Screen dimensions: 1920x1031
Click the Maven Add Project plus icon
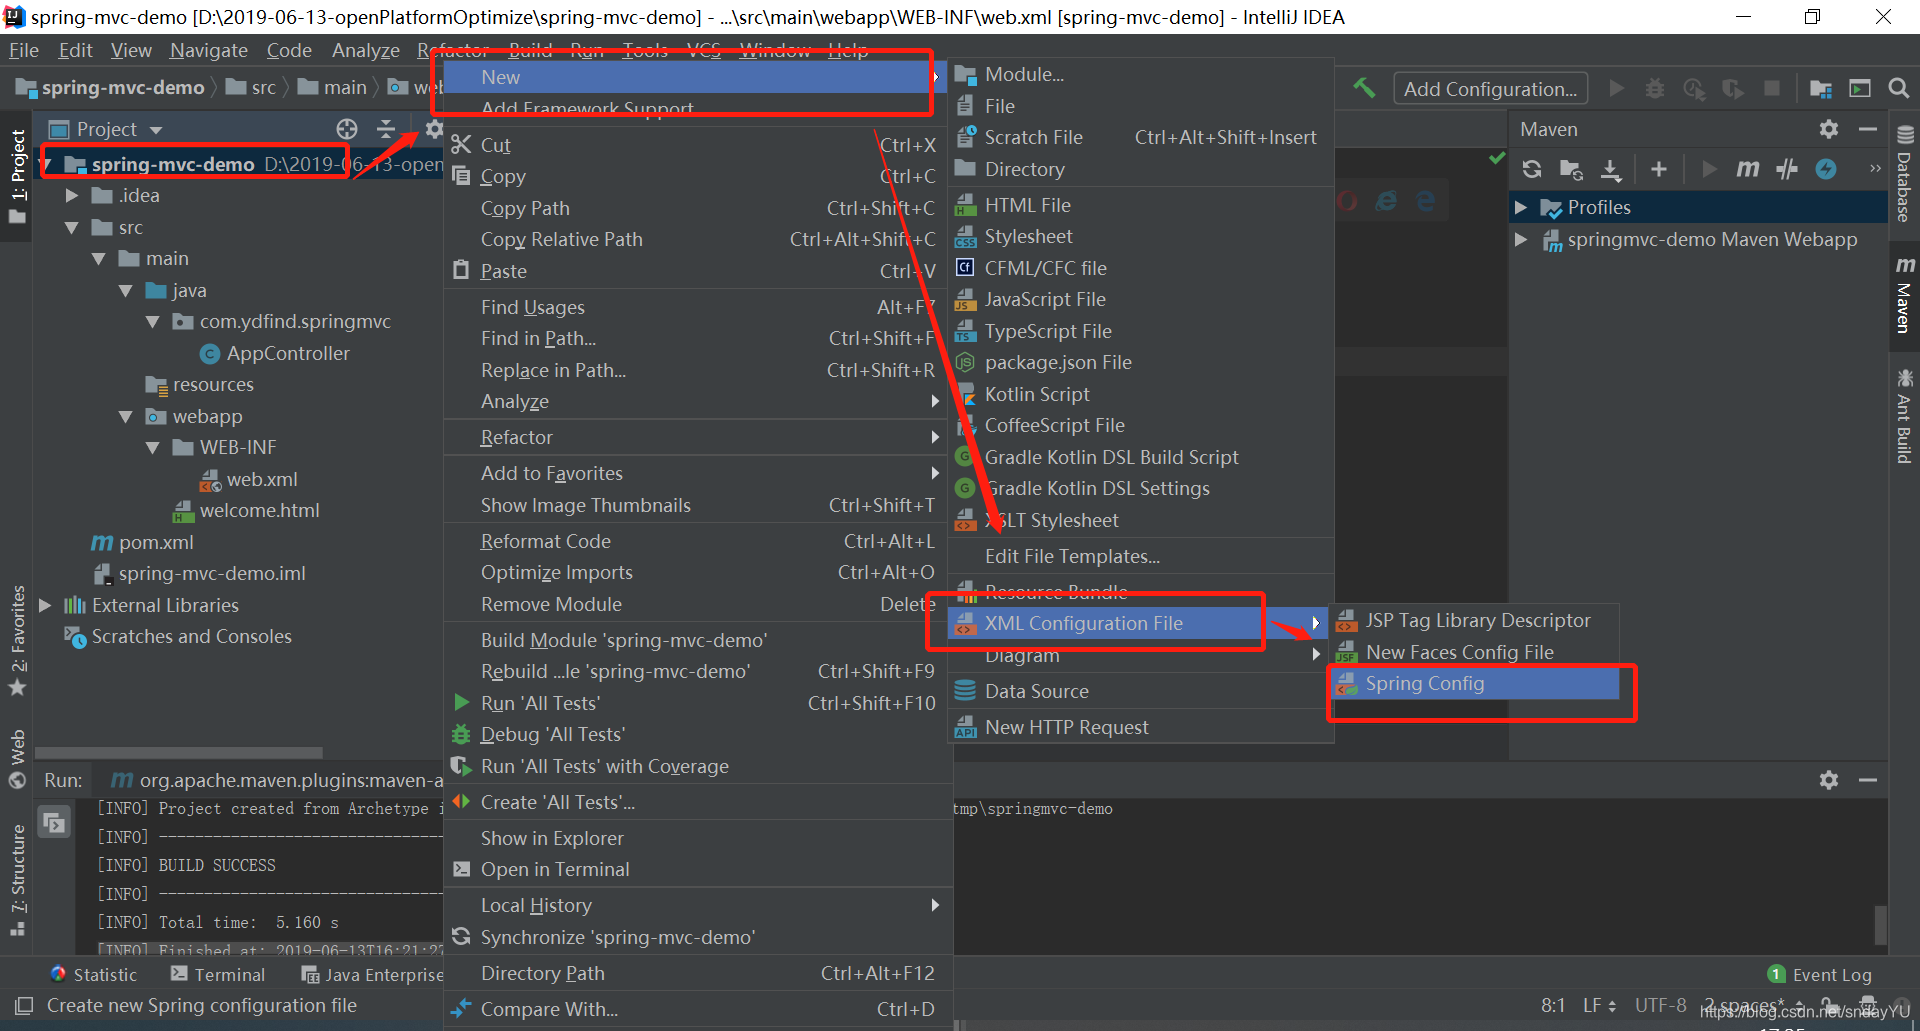click(1659, 169)
